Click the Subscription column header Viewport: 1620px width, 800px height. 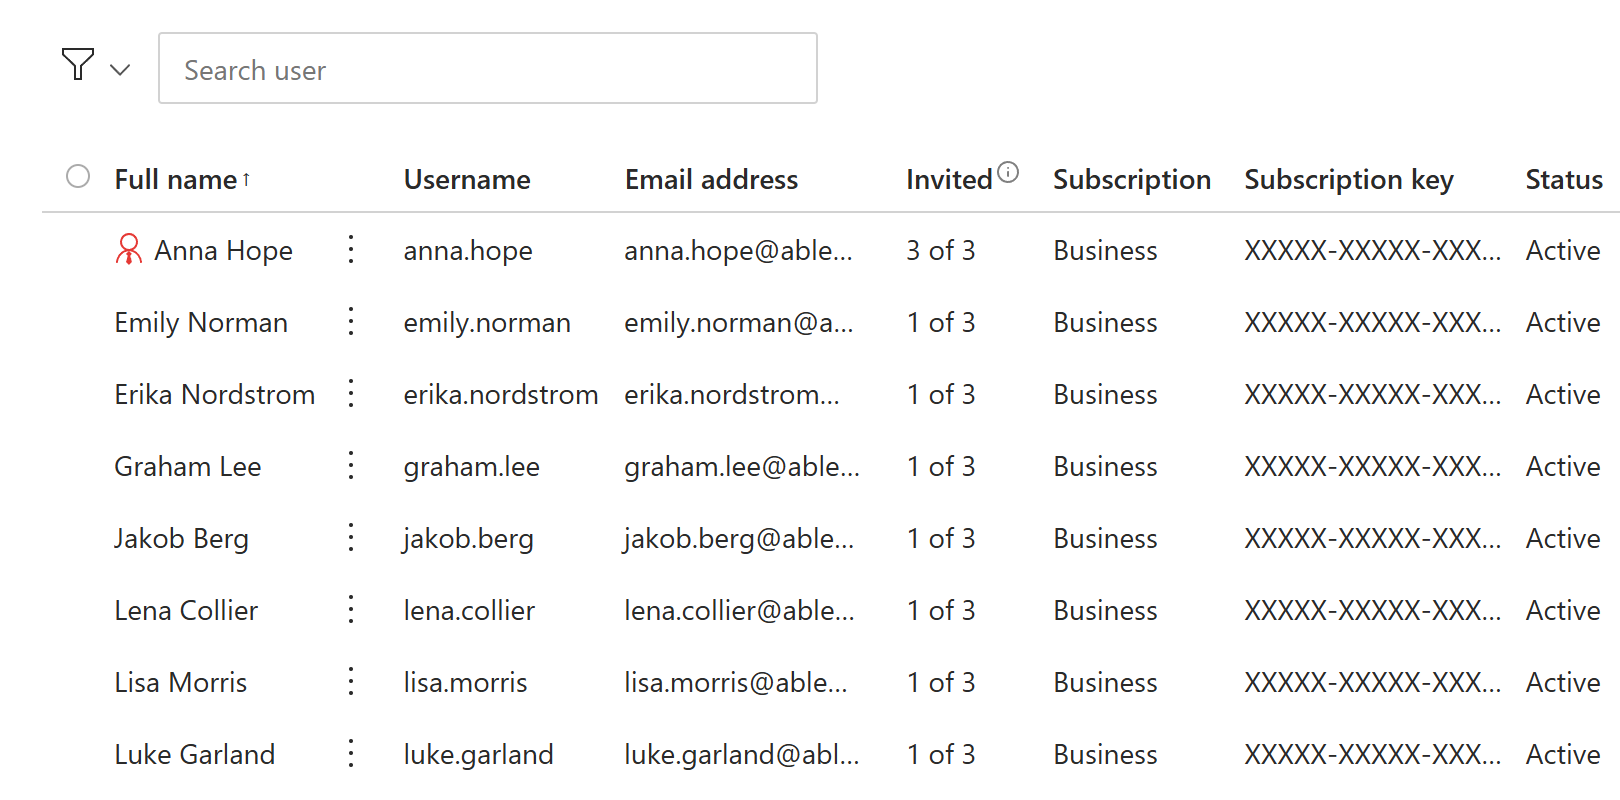(x=1132, y=180)
